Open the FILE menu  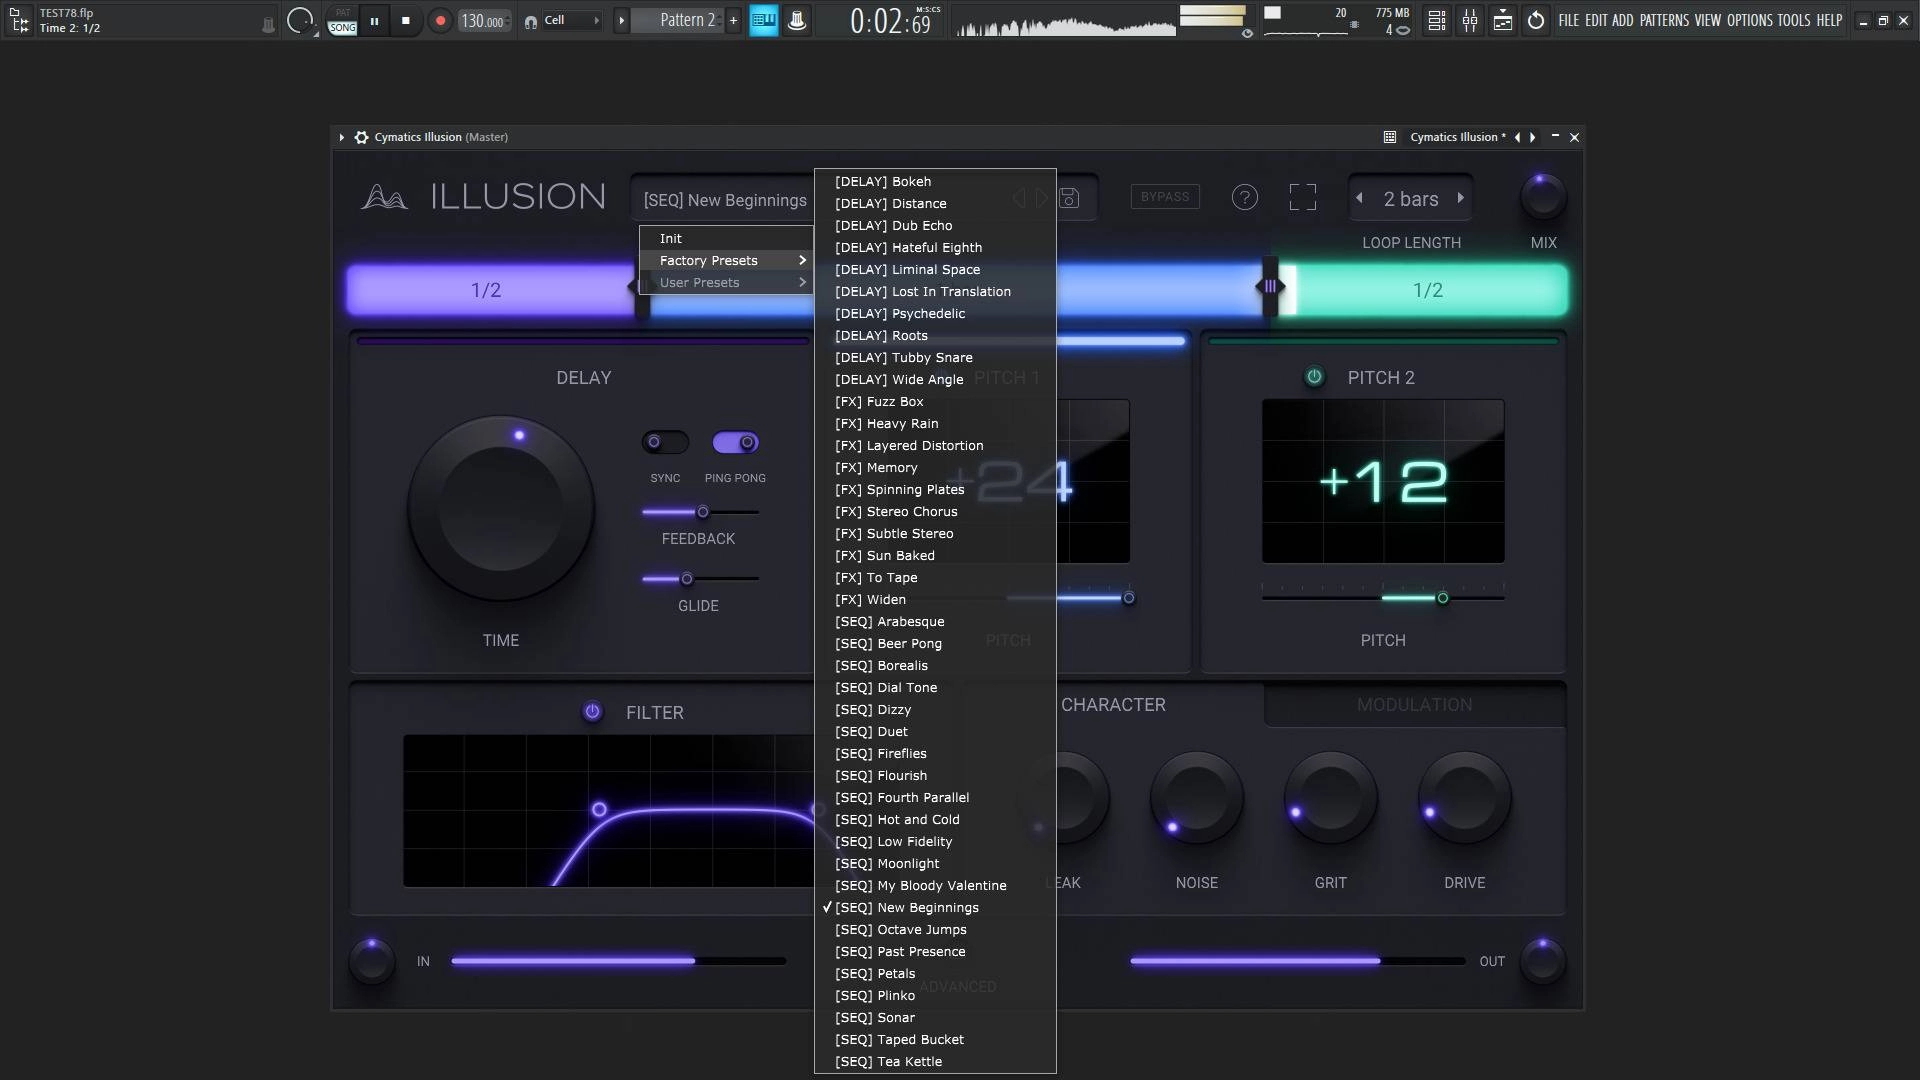1568,20
